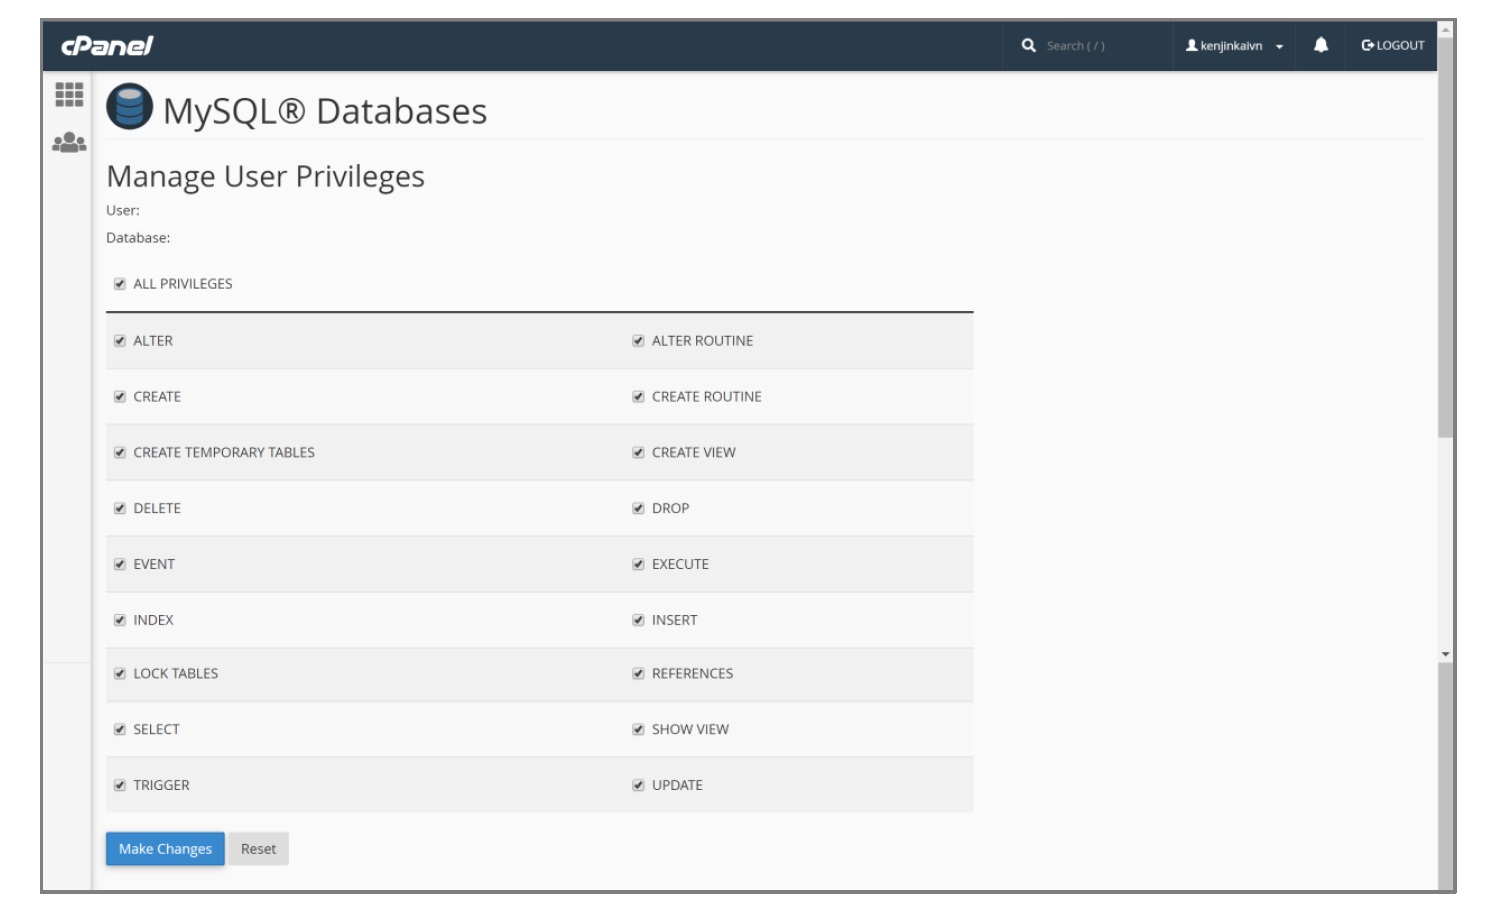Uncheck the DELETE privilege
1495x913 pixels.
point(120,509)
